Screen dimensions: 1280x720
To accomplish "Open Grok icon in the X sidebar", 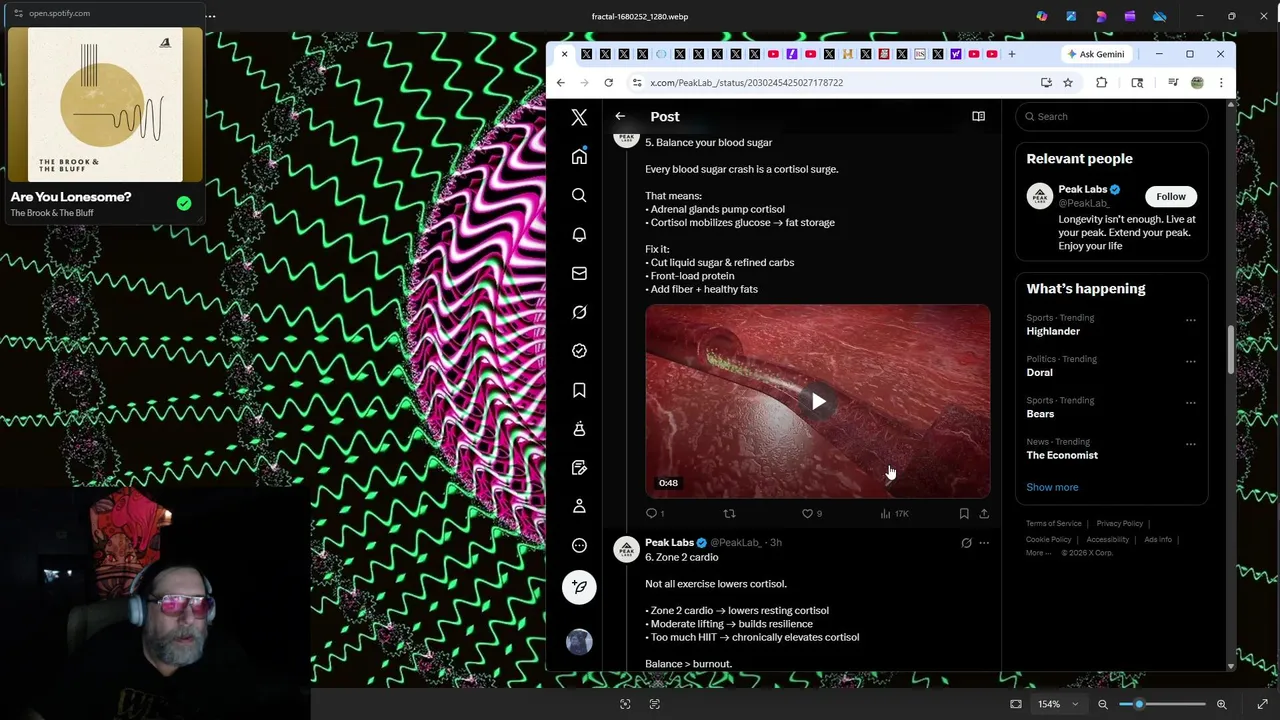I will [579, 312].
